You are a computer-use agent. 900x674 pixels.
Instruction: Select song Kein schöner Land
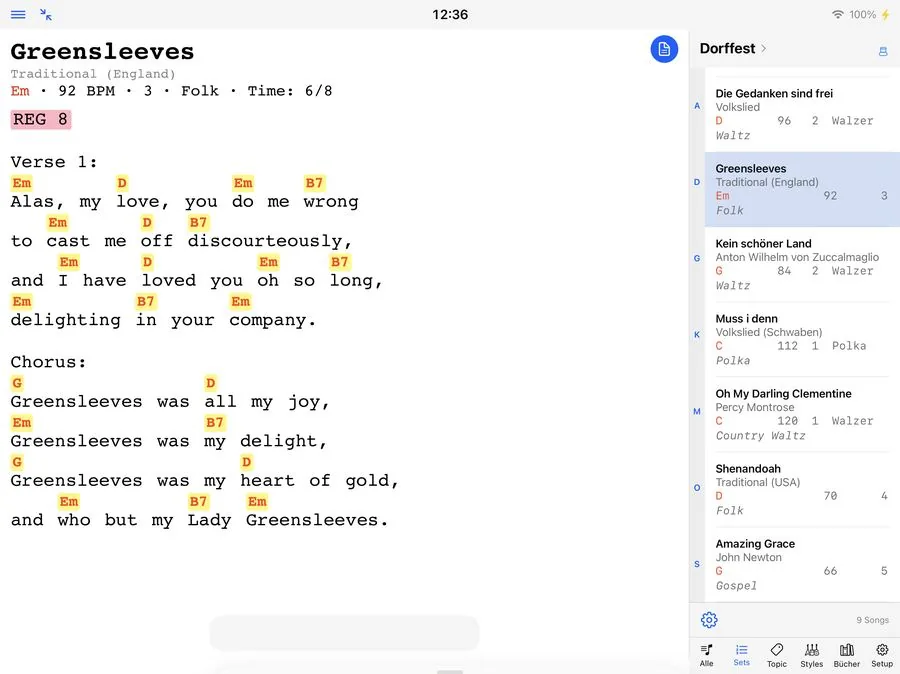[802, 264]
